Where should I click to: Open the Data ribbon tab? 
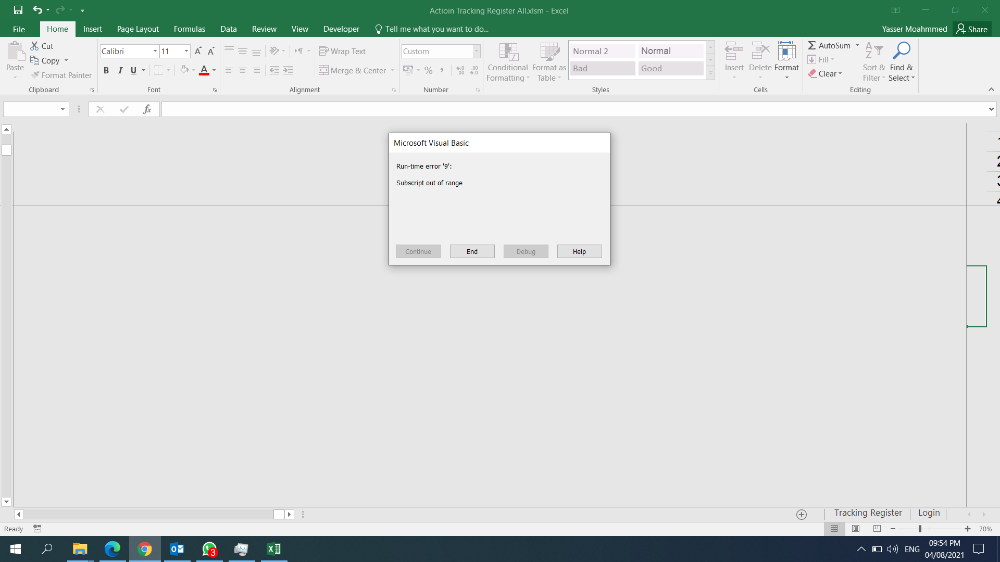point(228,29)
